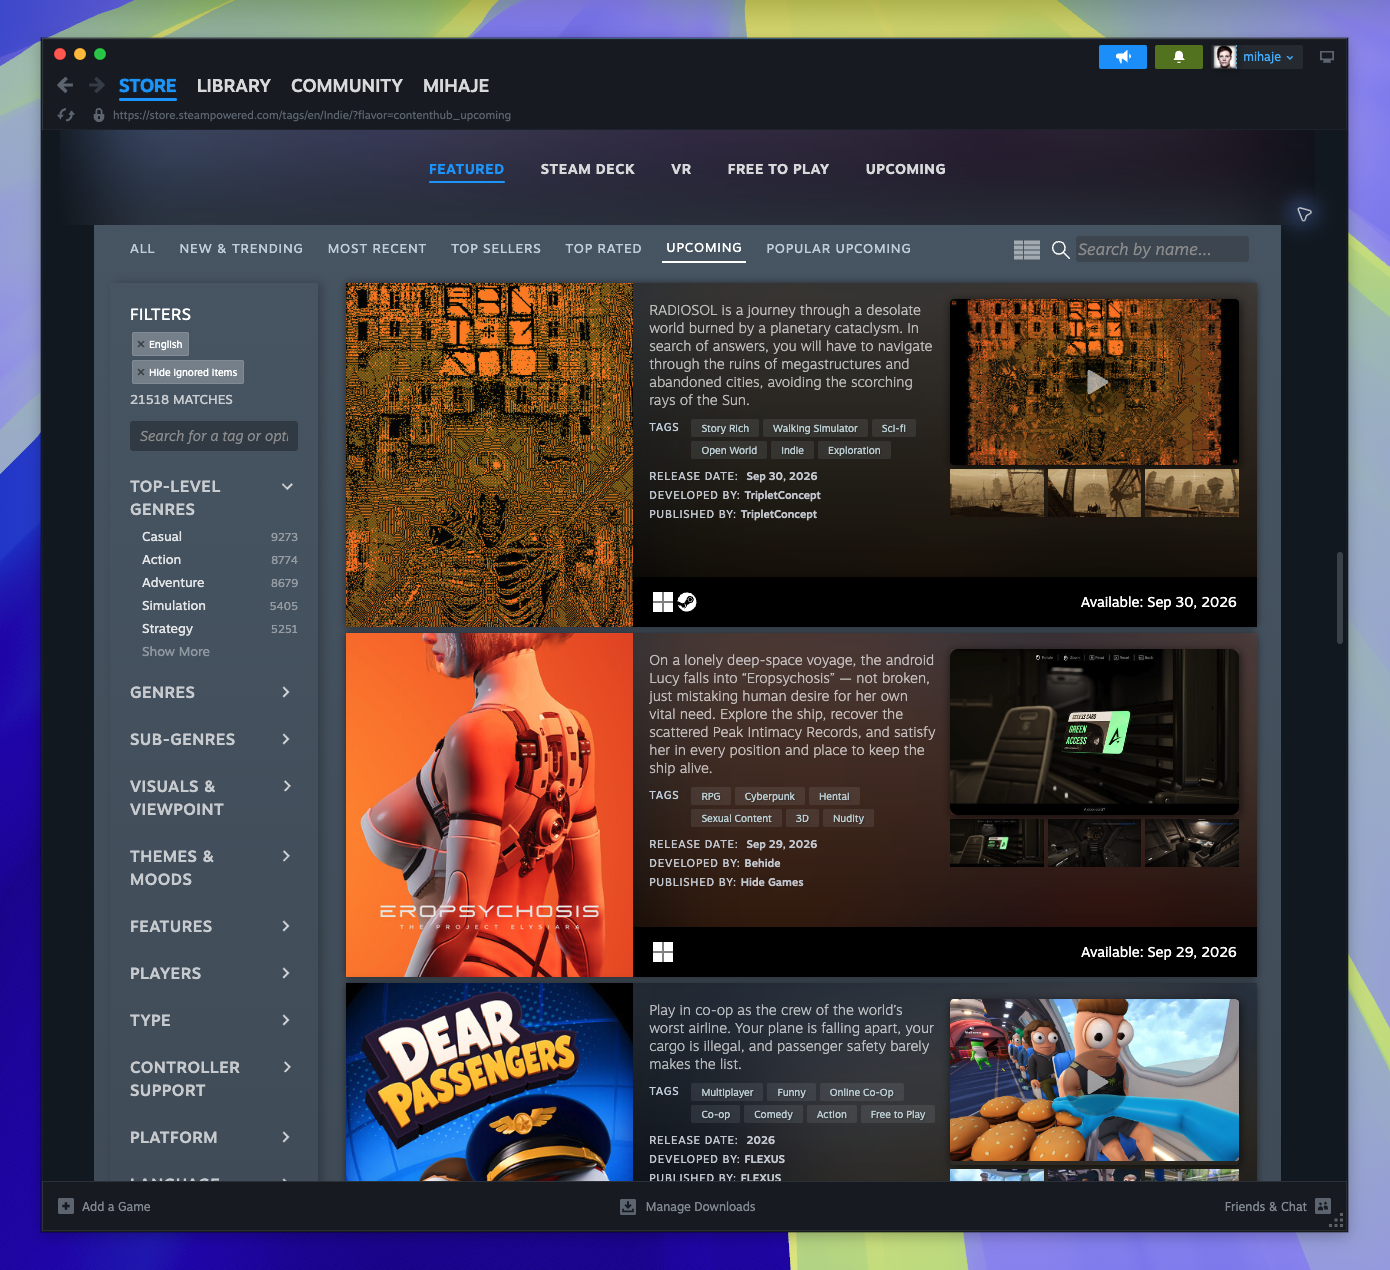Switch to the FREE TO PLAY section
This screenshot has height=1270, width=1390.
[x=778, y=169]
